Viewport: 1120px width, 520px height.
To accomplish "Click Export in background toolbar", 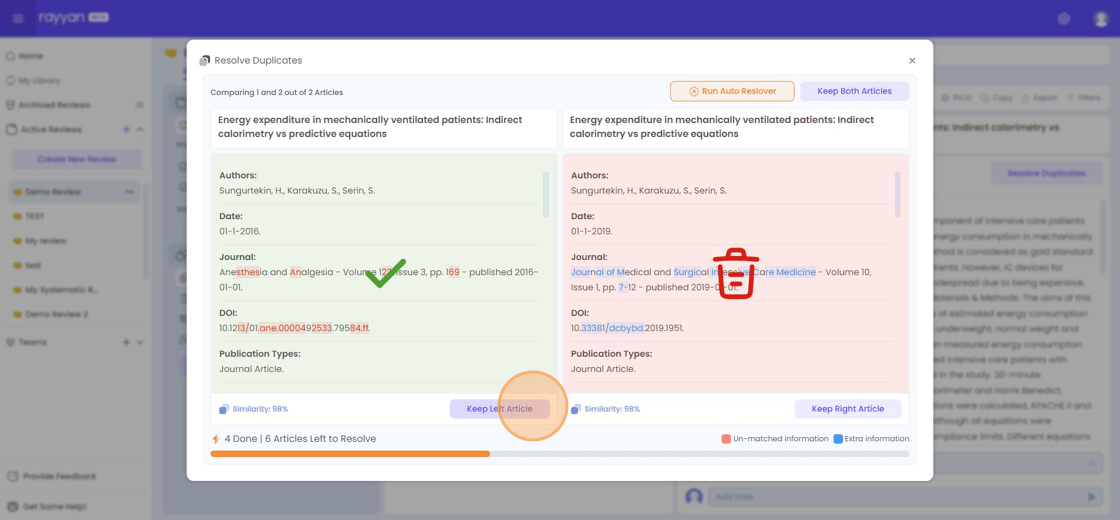I will pyautogui.click(x=1039, y=98).
